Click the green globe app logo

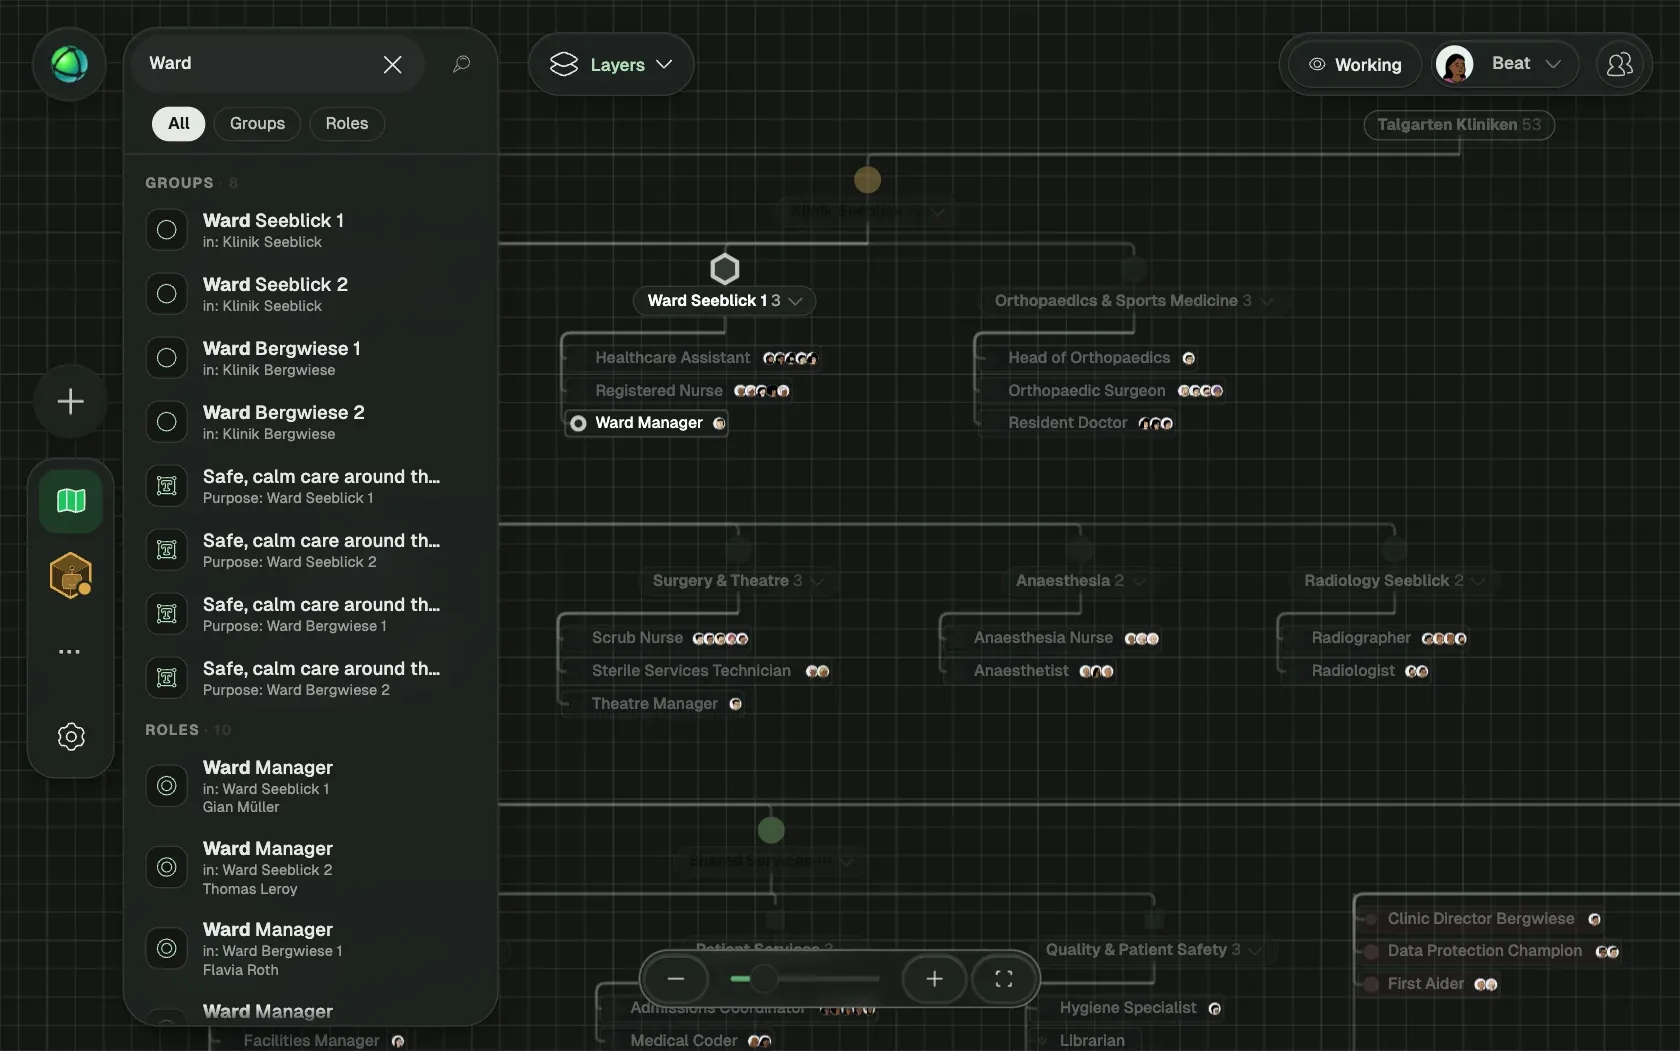69,65
